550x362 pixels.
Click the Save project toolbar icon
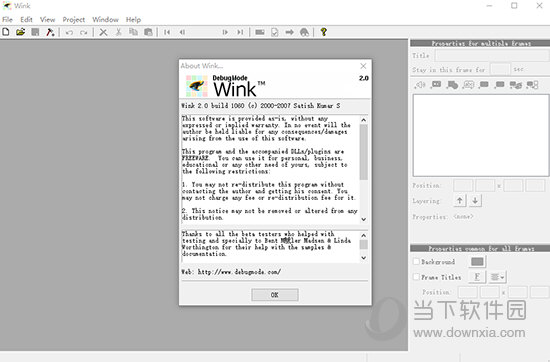[x=35, y=32]
